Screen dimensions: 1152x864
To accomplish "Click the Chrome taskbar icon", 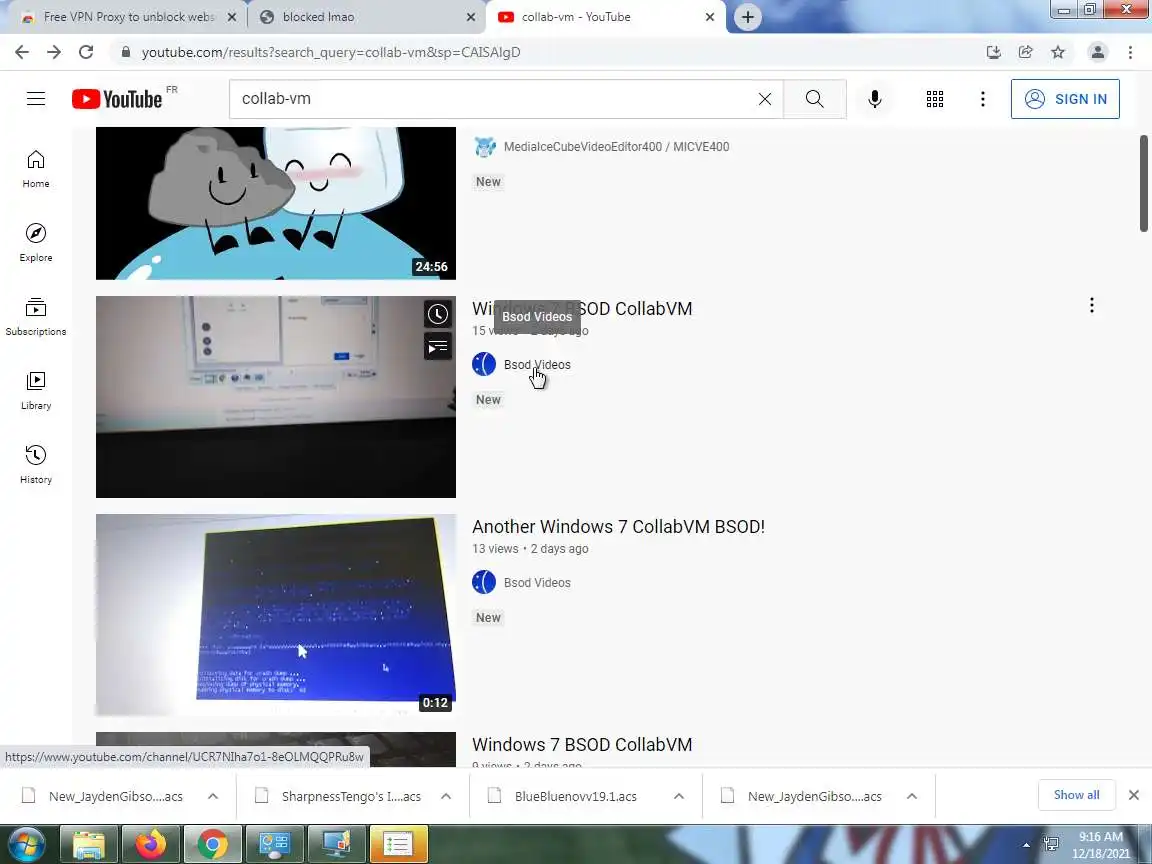I will coord(212,845).
